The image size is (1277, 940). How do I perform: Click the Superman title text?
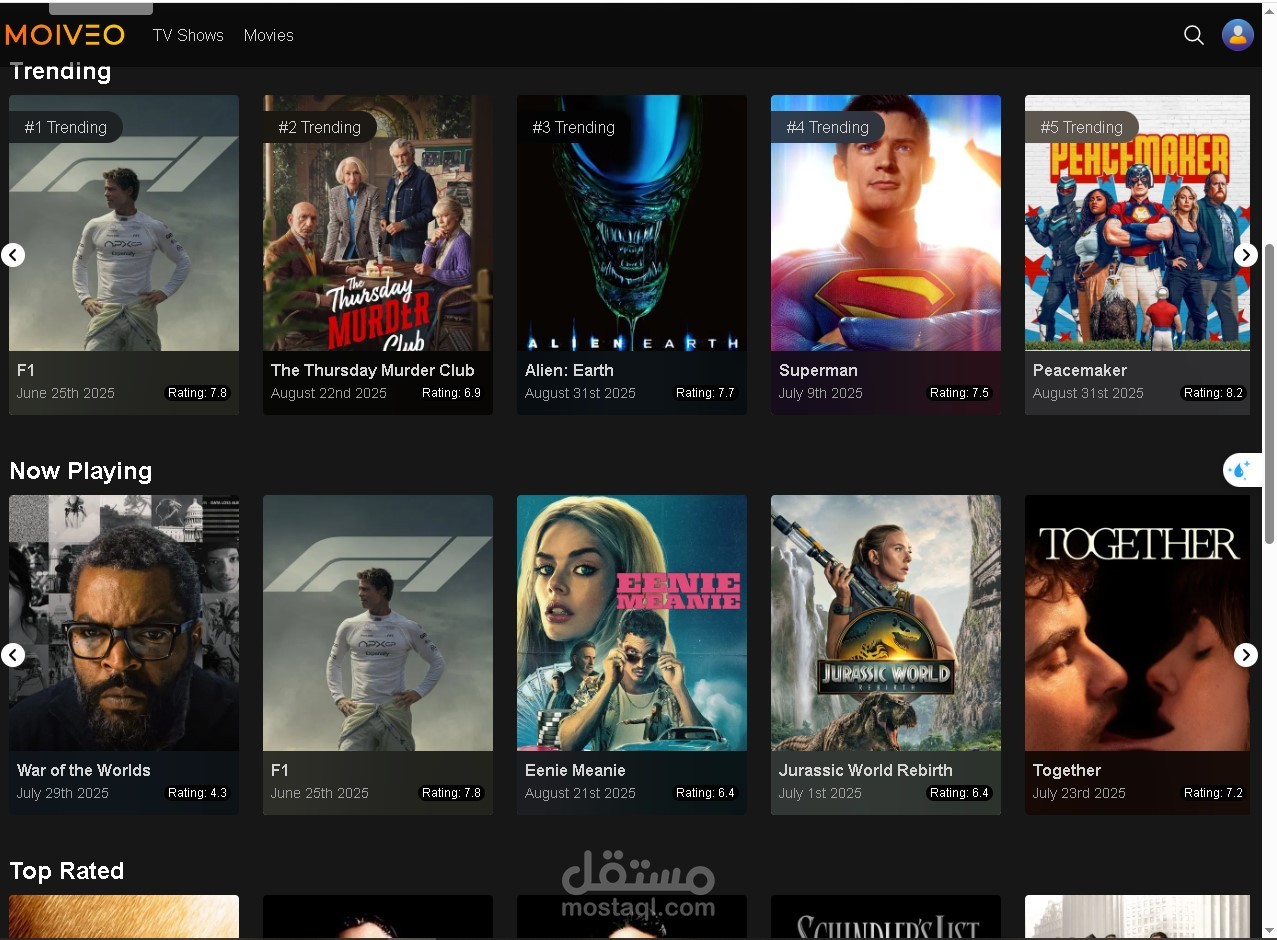pos(818,370)
